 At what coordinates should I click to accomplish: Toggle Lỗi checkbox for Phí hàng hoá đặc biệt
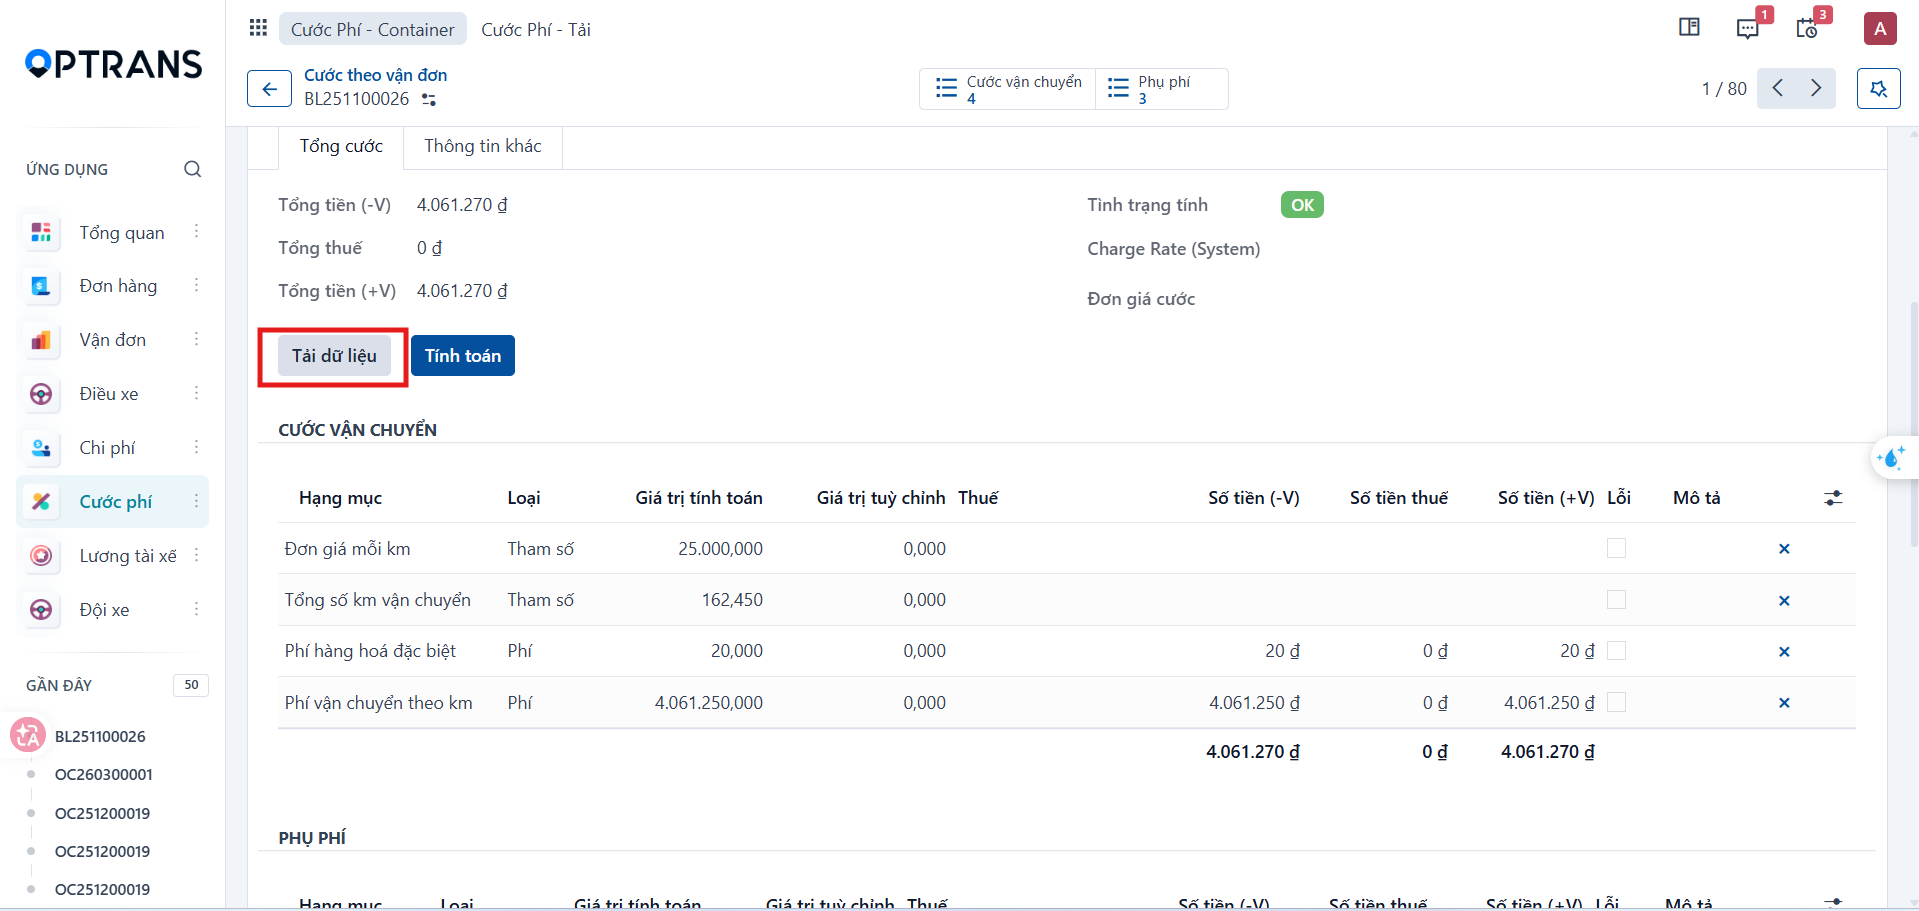point(1616,651)
